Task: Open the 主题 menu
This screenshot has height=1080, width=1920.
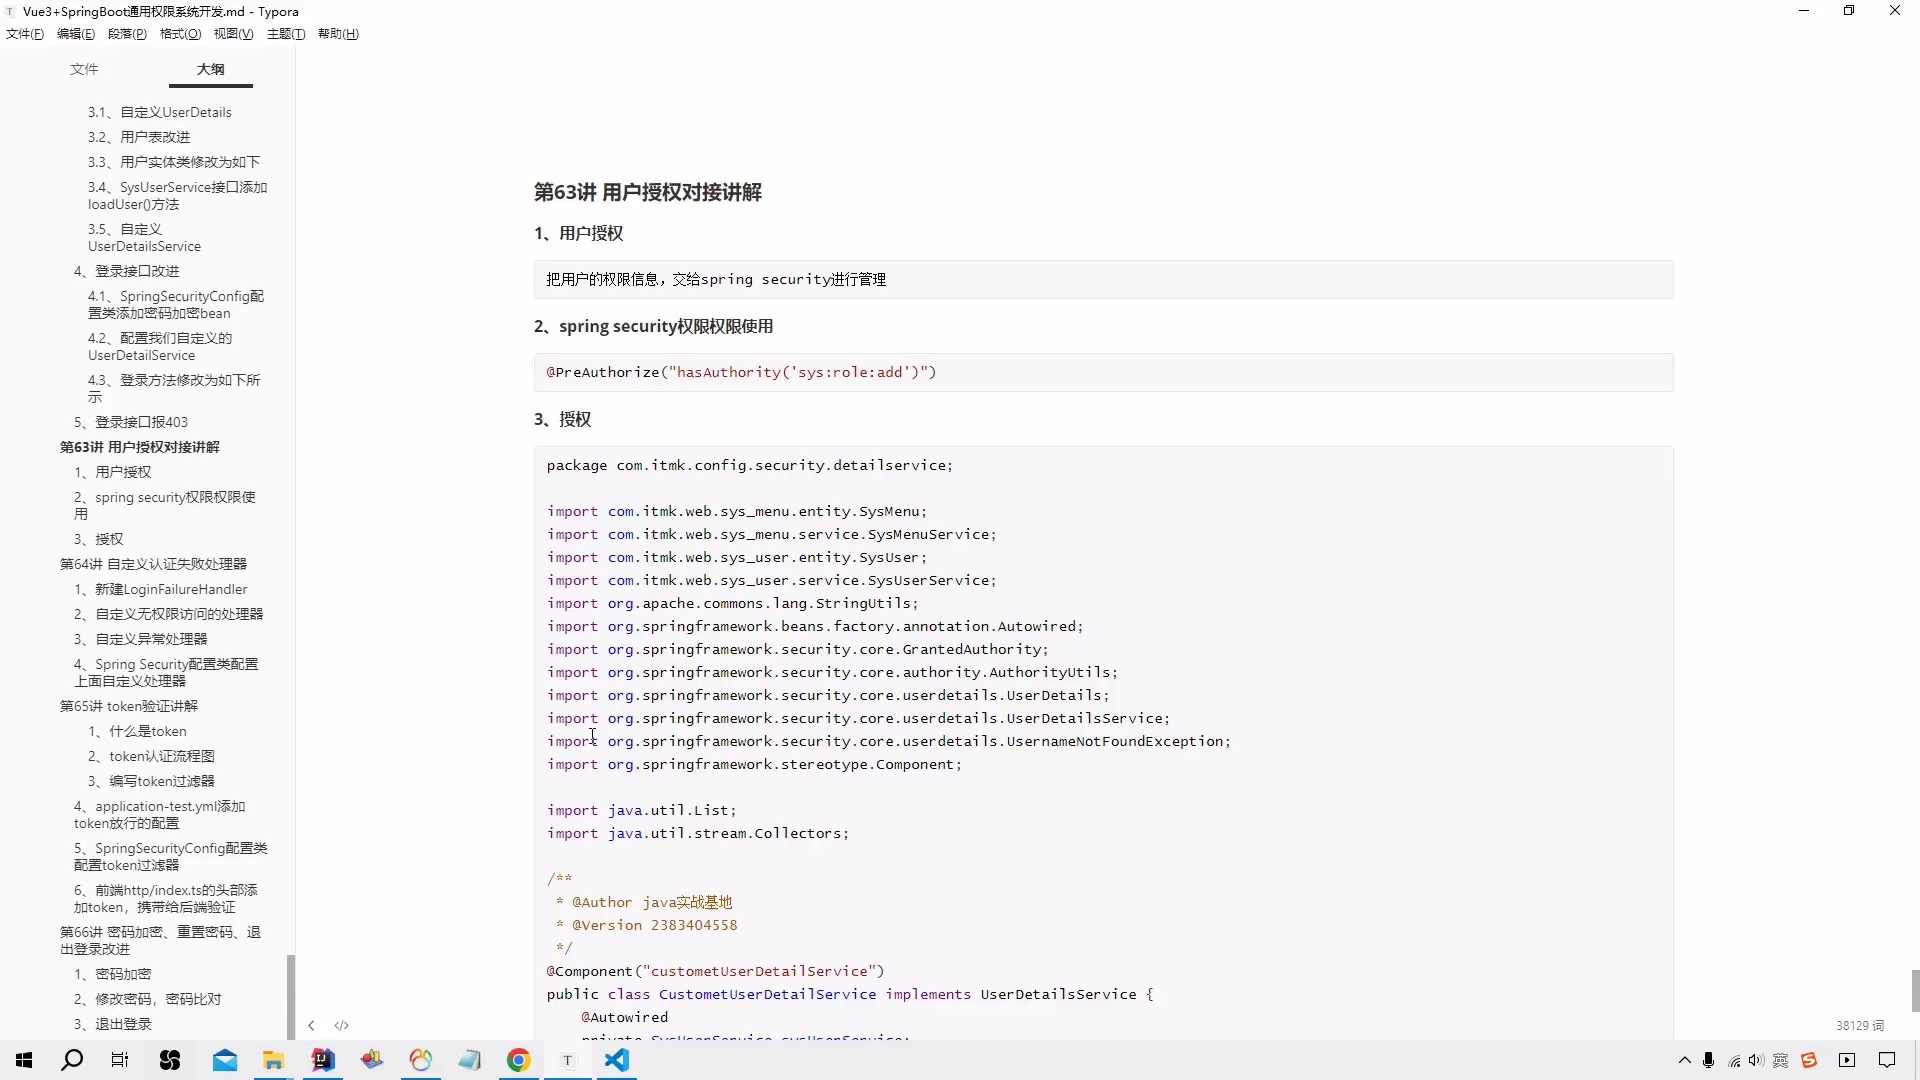Action: [x=286, y=33]
